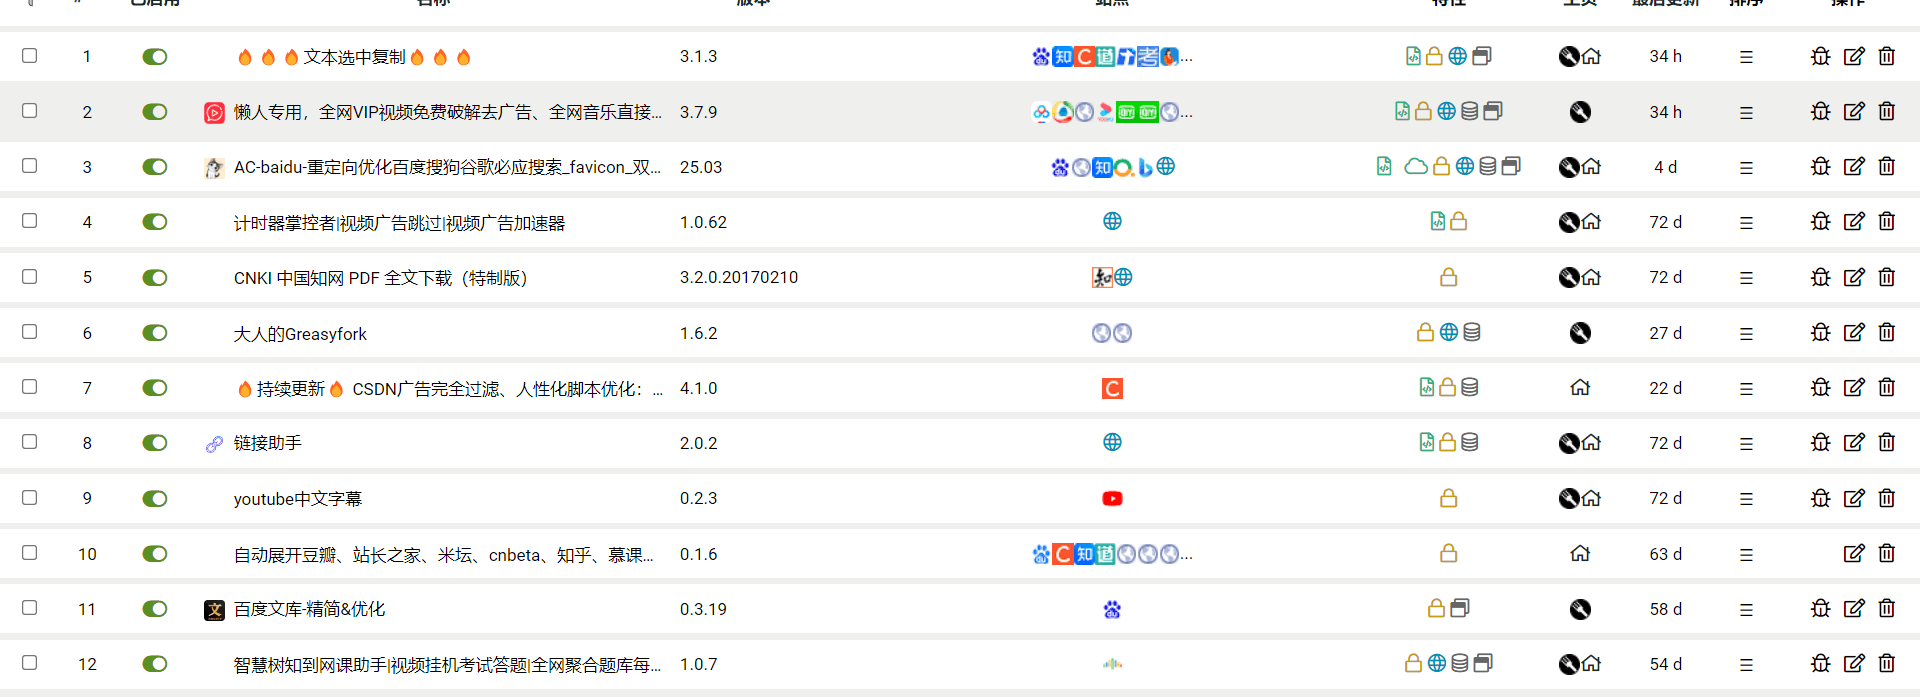1920x697 pixels.
Task: Check the box for script number 12
Action: tap(30, 663)
